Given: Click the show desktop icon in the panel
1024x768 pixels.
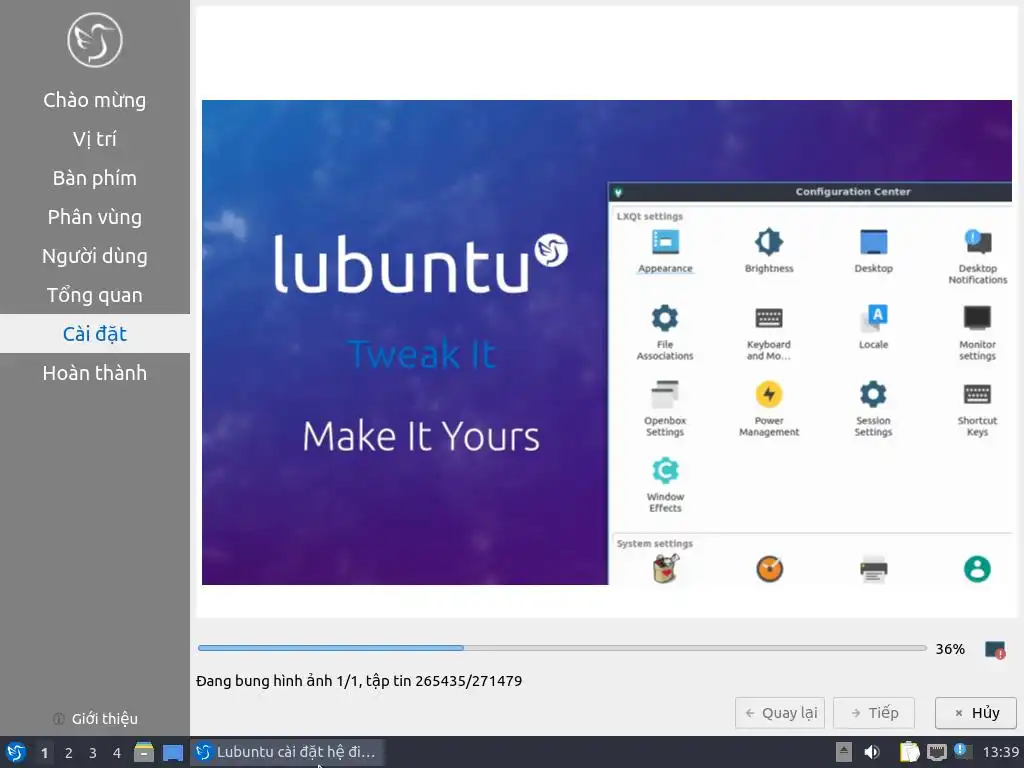Looking at the screenshot, I should pos(173,752).
